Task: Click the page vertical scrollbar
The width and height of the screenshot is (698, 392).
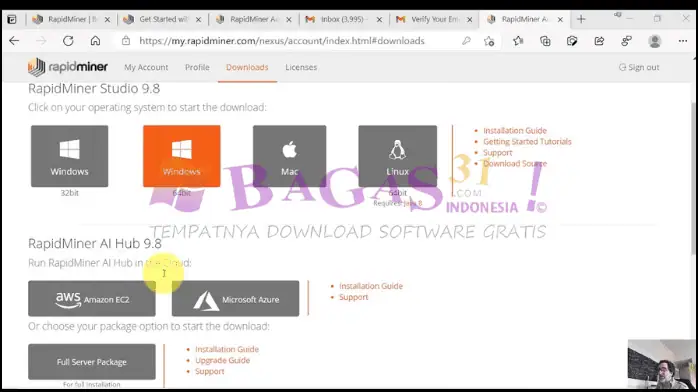Action: [694, 178]
